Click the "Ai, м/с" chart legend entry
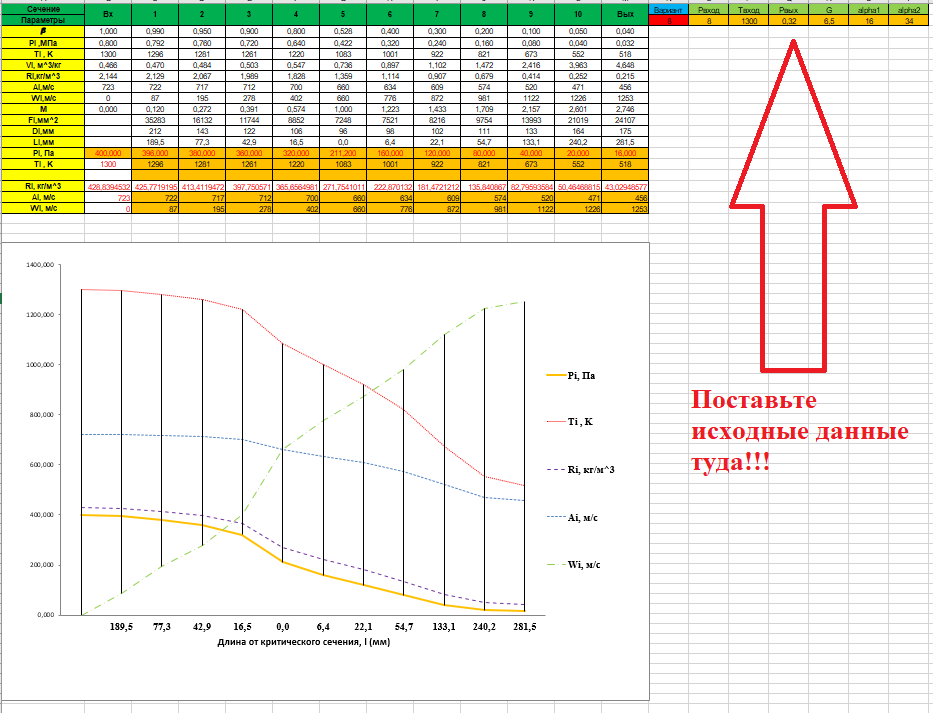 click(572, 517)
